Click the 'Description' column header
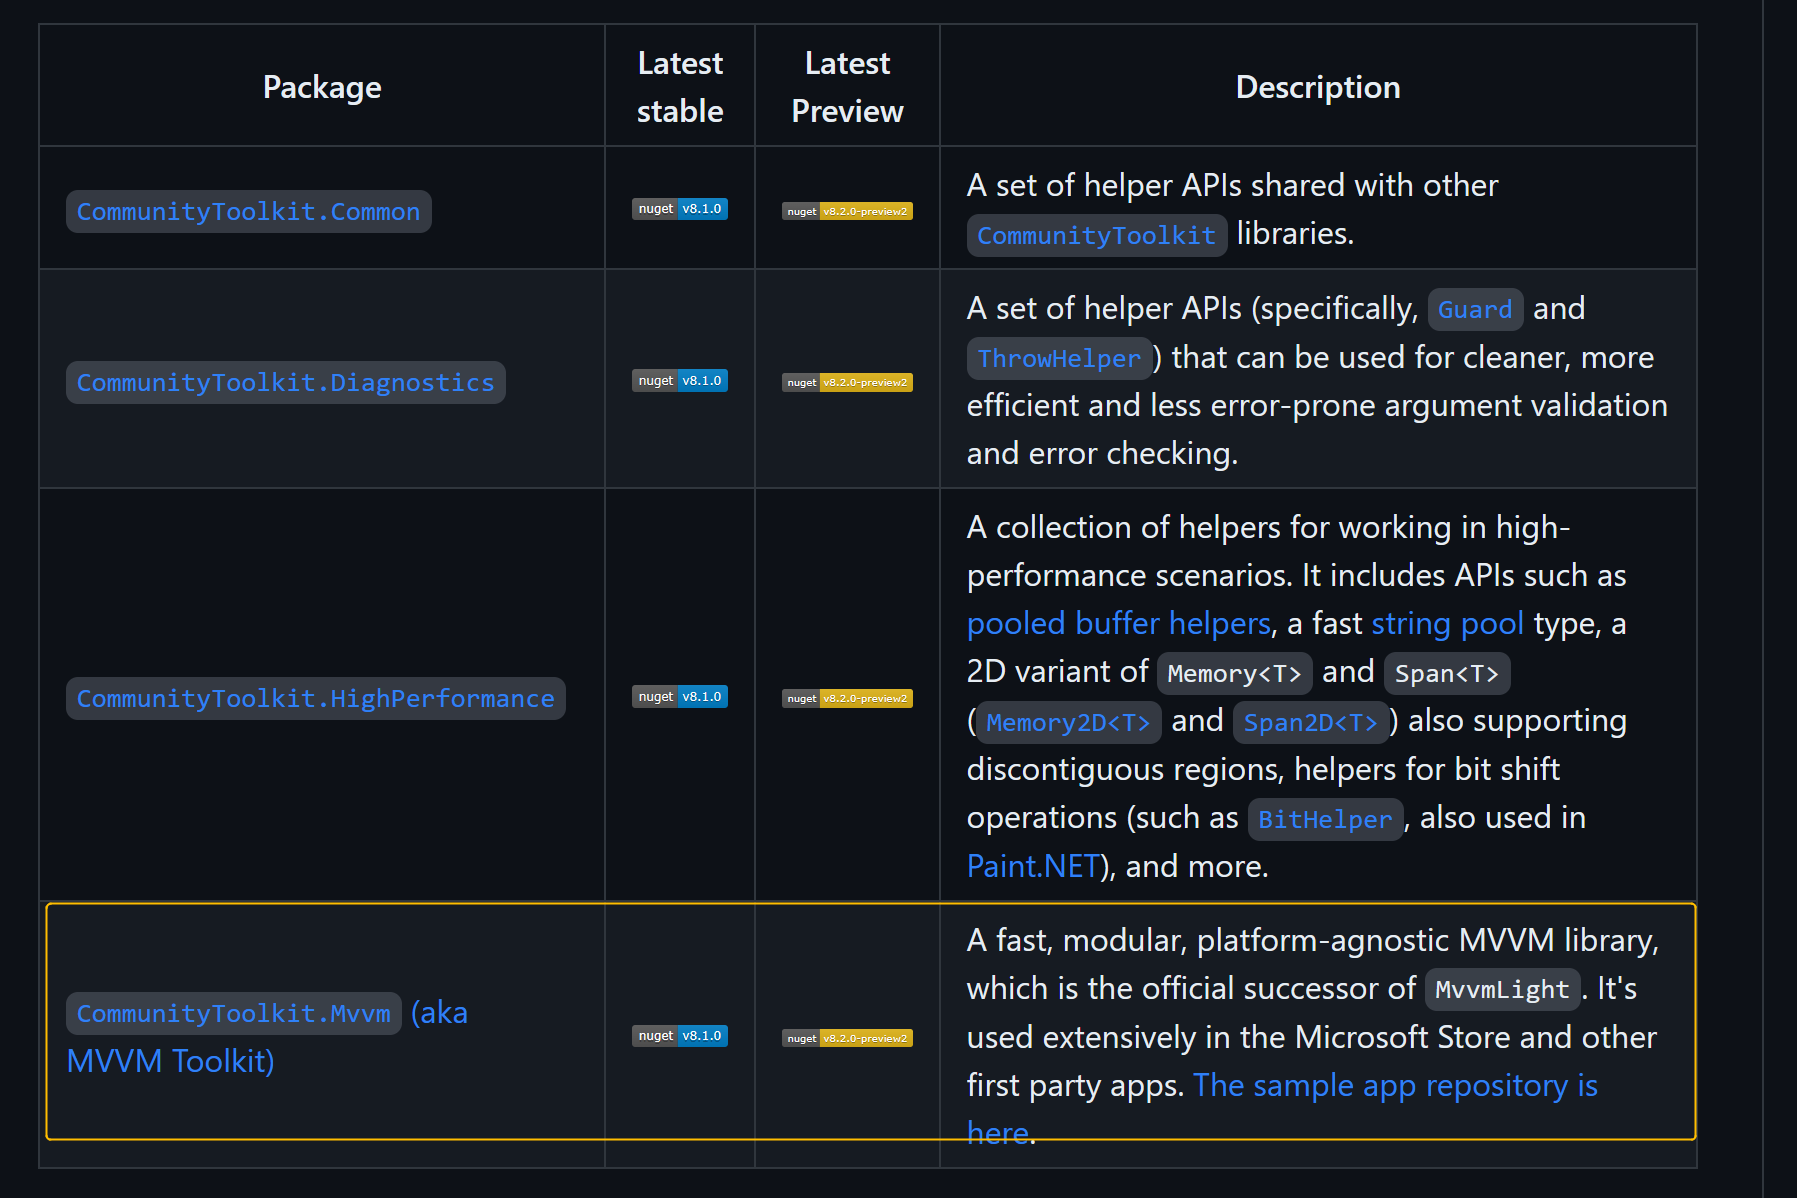The height and width of the screenshot is (1198, 1797). pos(1318,87)
